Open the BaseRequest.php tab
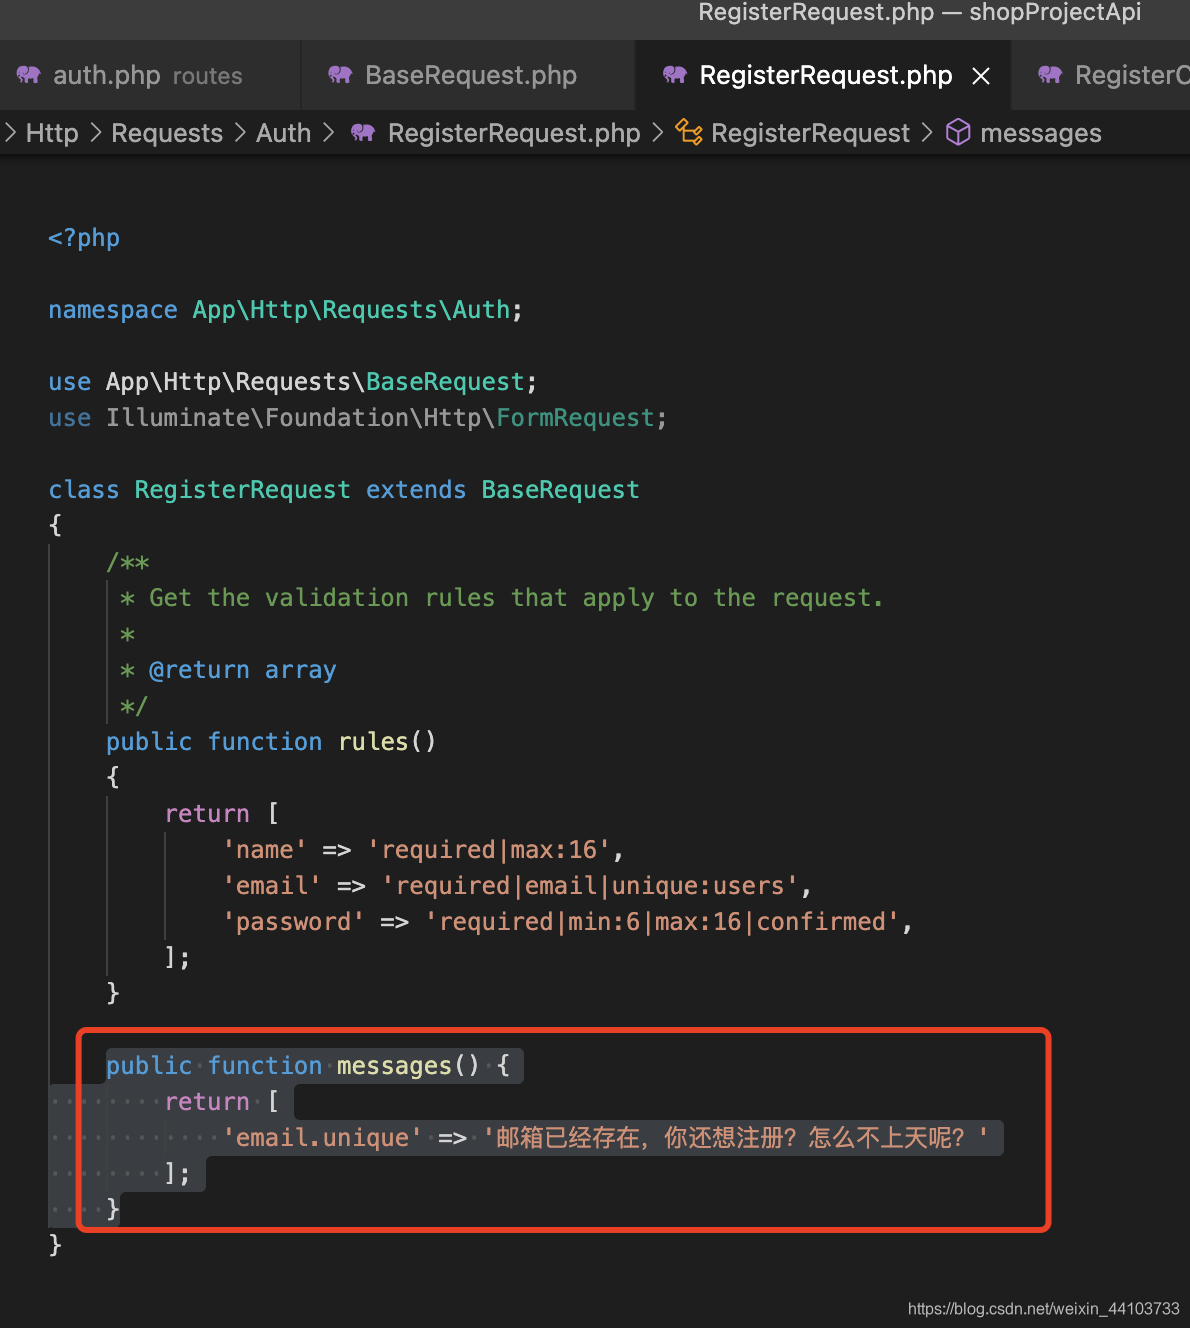1190x1328 pixels. coord(468,76)
